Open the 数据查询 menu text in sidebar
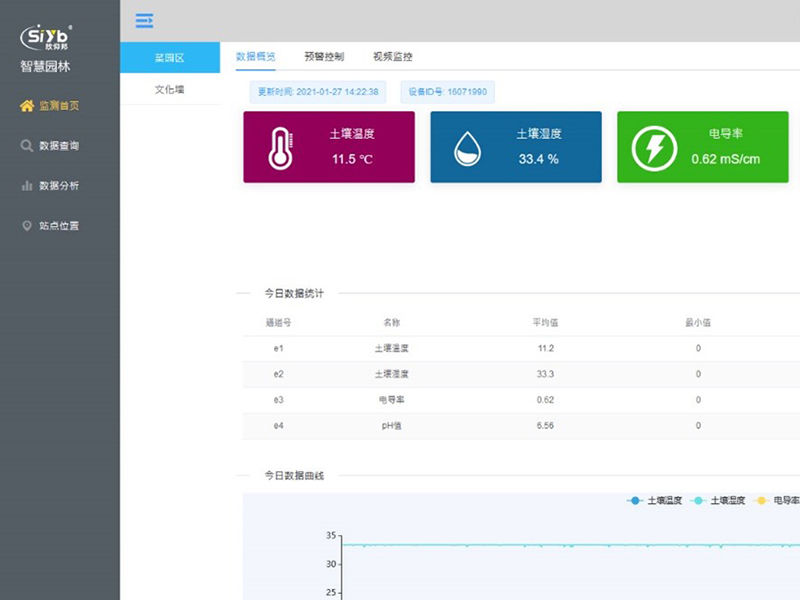 tap(59, 146)
